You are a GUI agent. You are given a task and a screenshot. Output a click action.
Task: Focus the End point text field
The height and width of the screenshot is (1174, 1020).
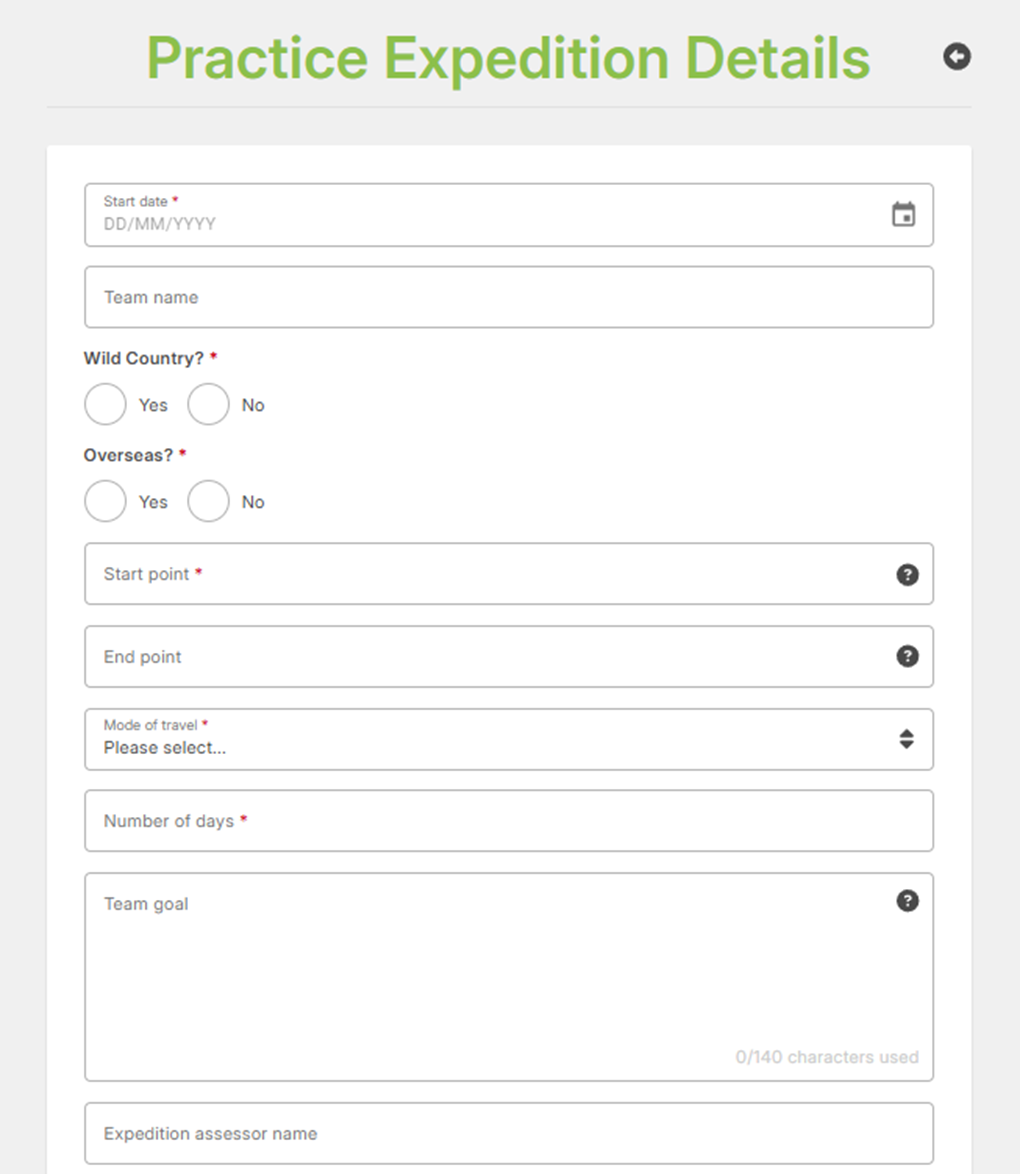point(490,657)
